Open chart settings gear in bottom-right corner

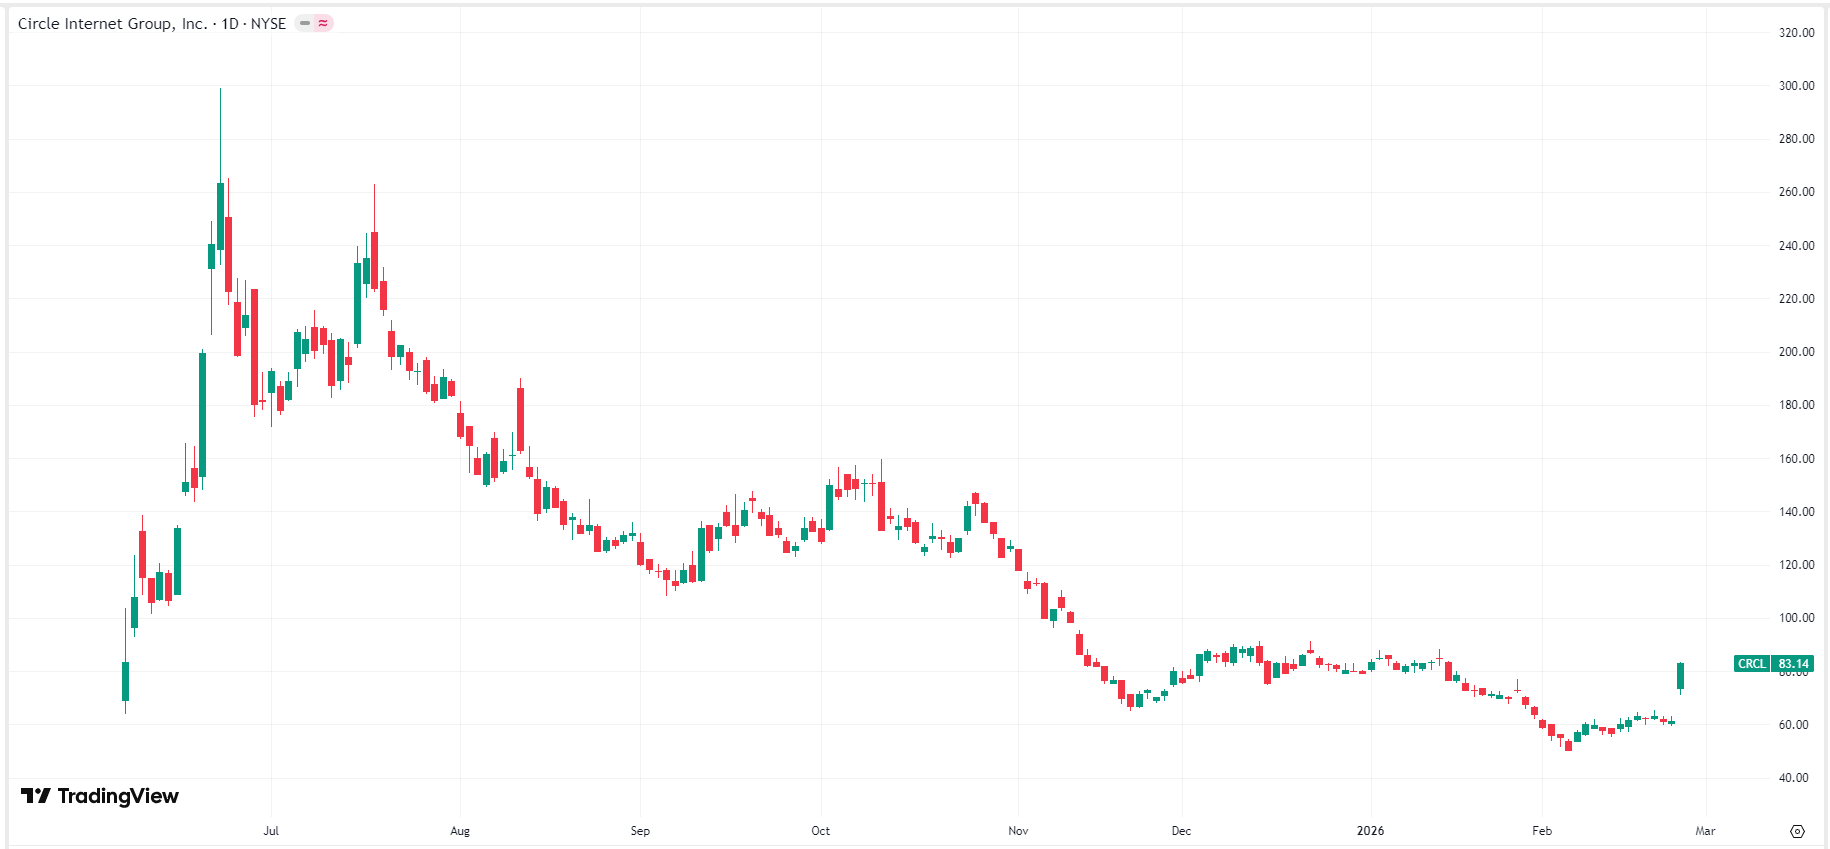tap(1797, 831)
